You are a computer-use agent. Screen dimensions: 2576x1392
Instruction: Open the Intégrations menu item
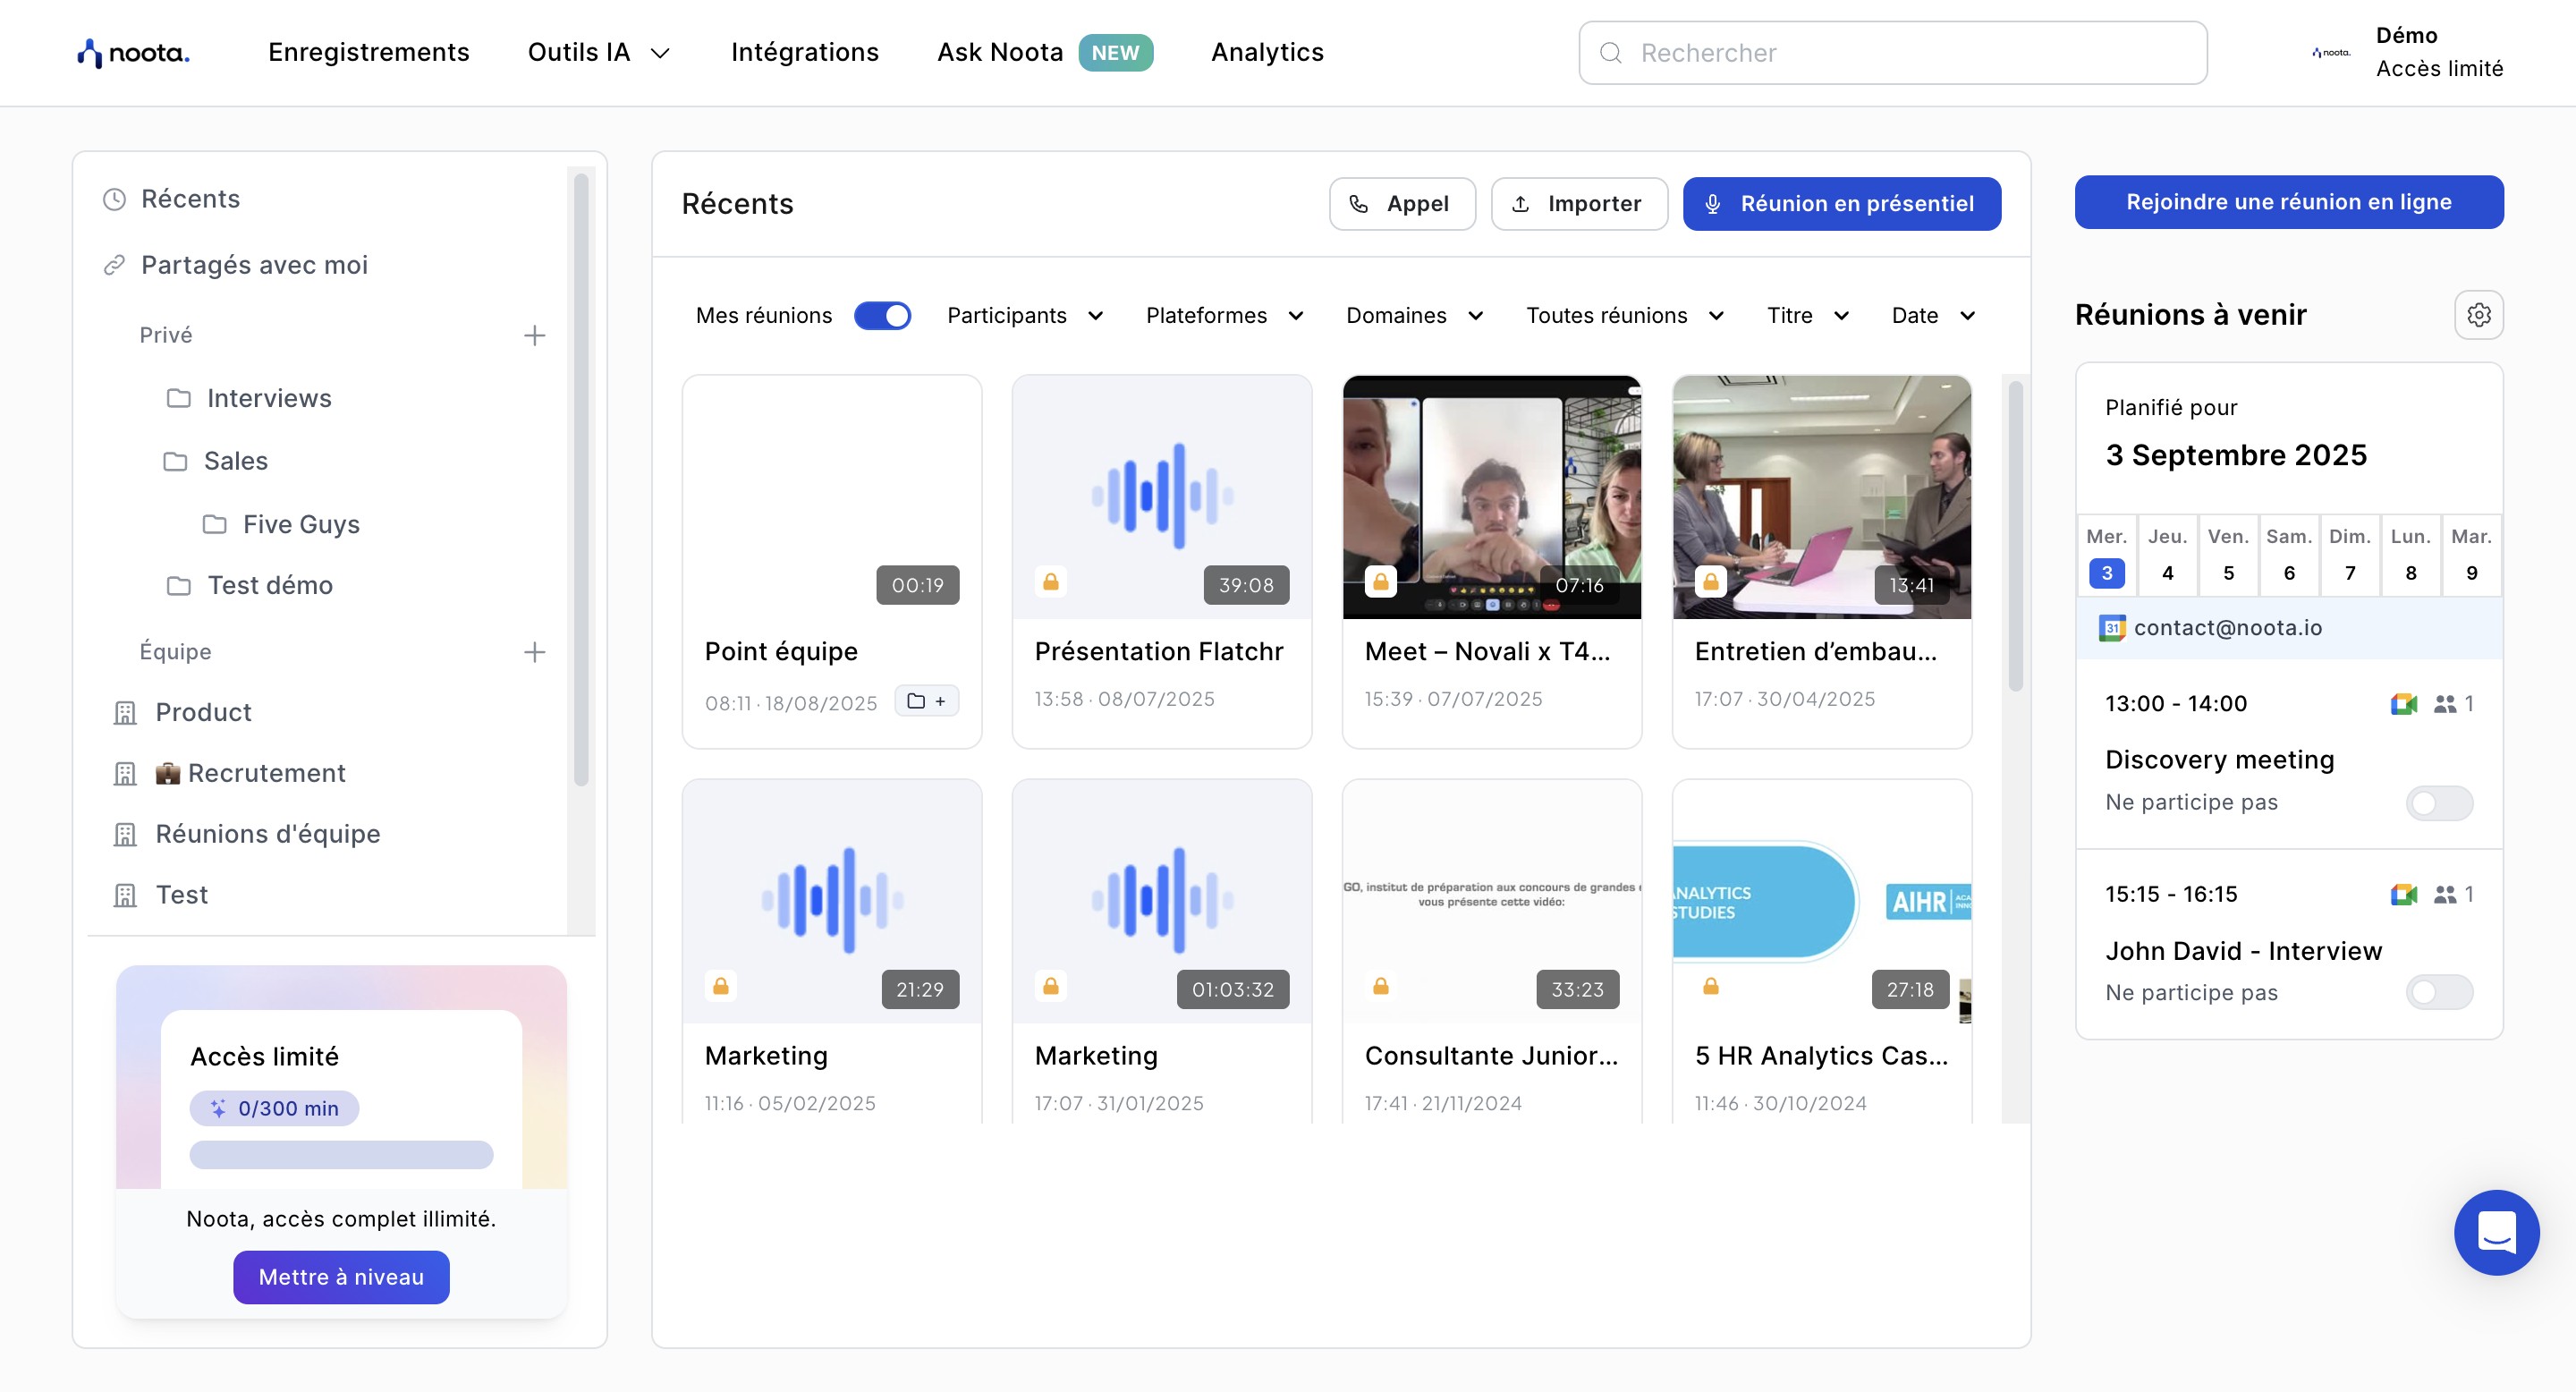804,52
